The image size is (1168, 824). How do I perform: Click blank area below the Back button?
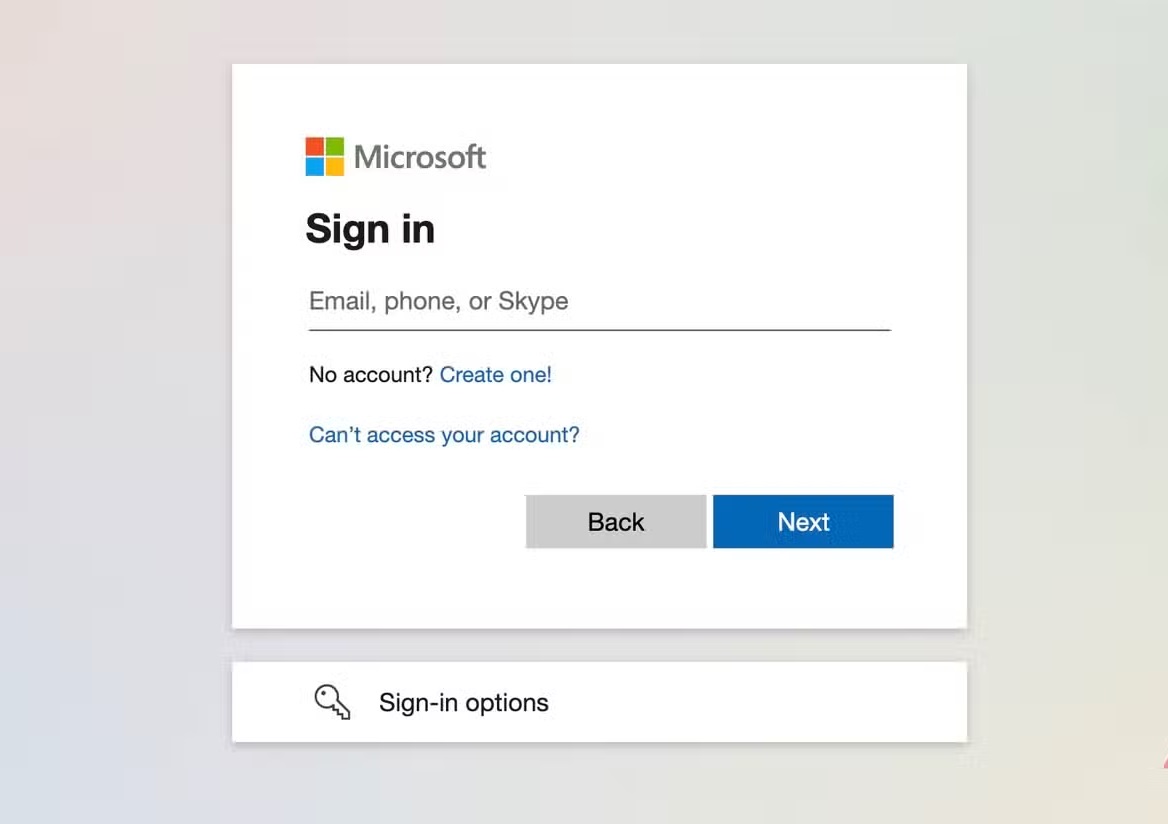point(616,589)
